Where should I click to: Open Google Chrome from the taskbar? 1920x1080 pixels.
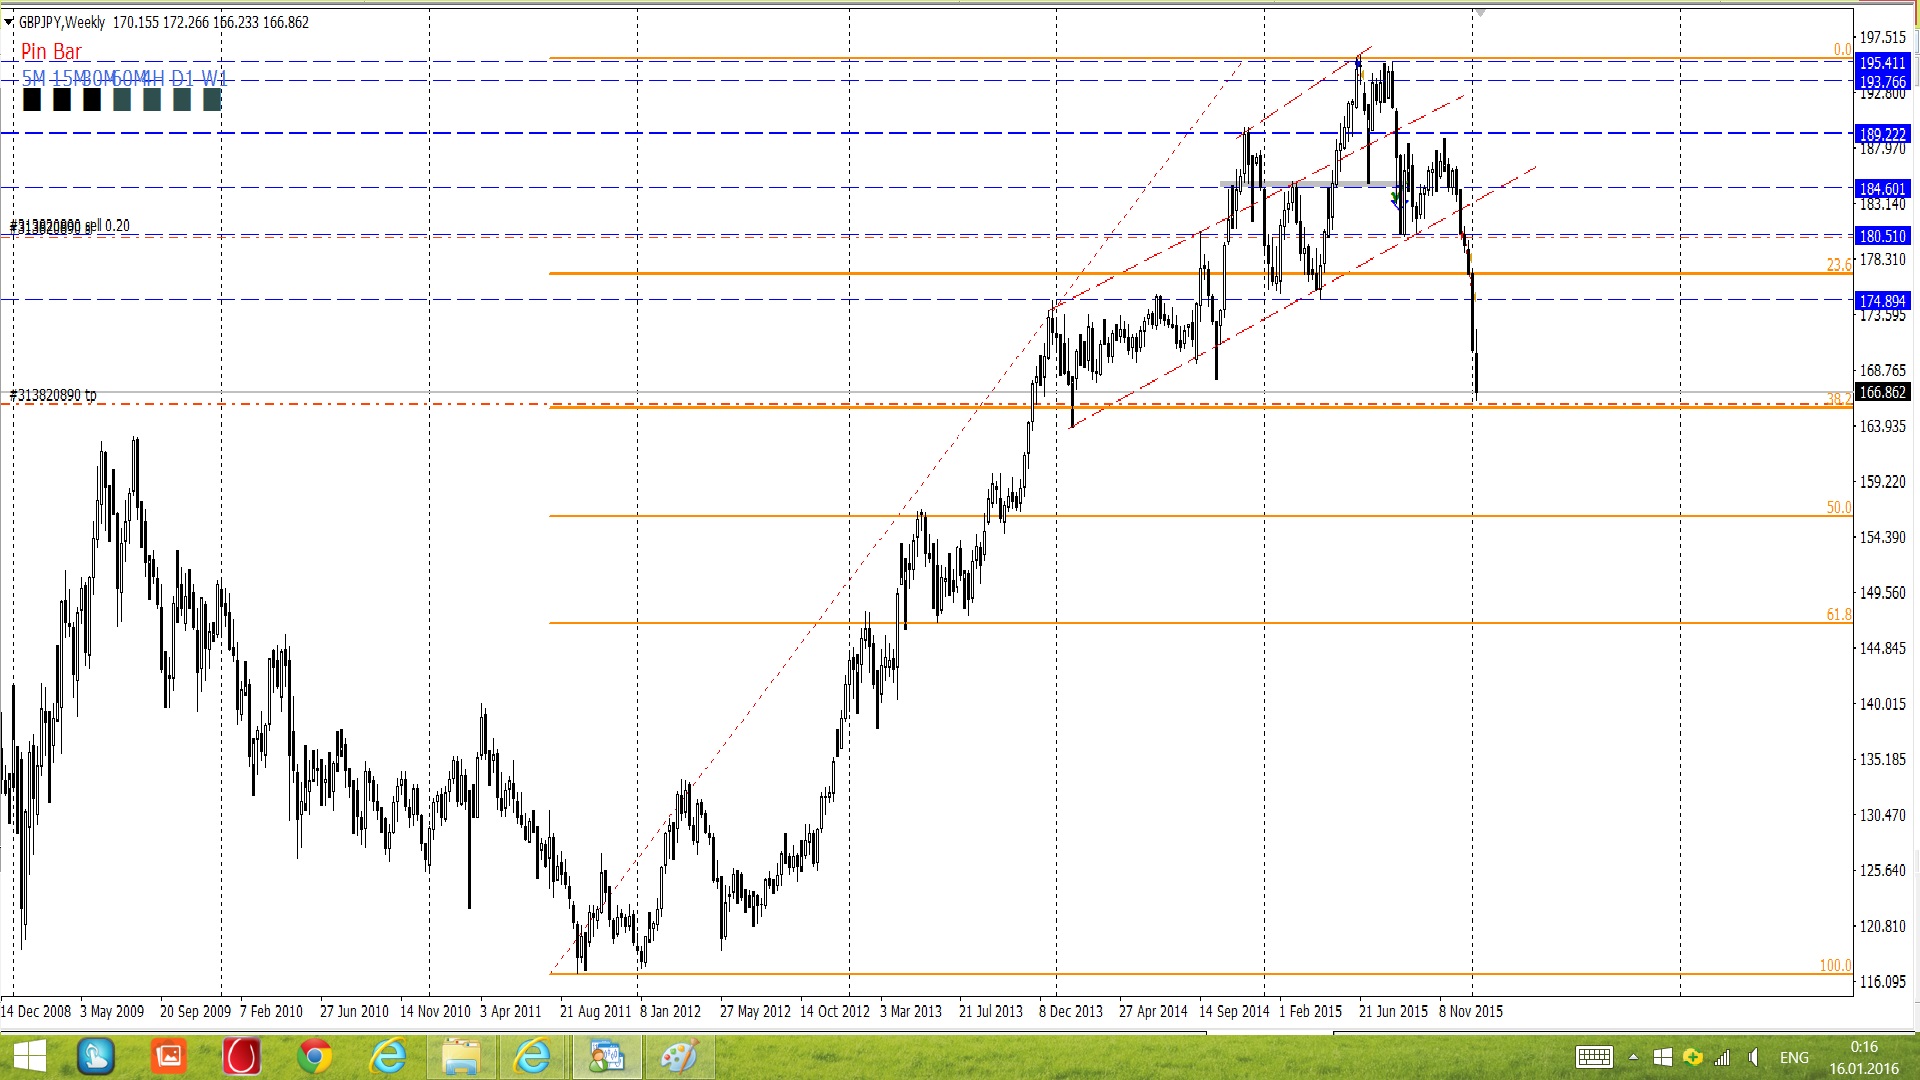314,1057
